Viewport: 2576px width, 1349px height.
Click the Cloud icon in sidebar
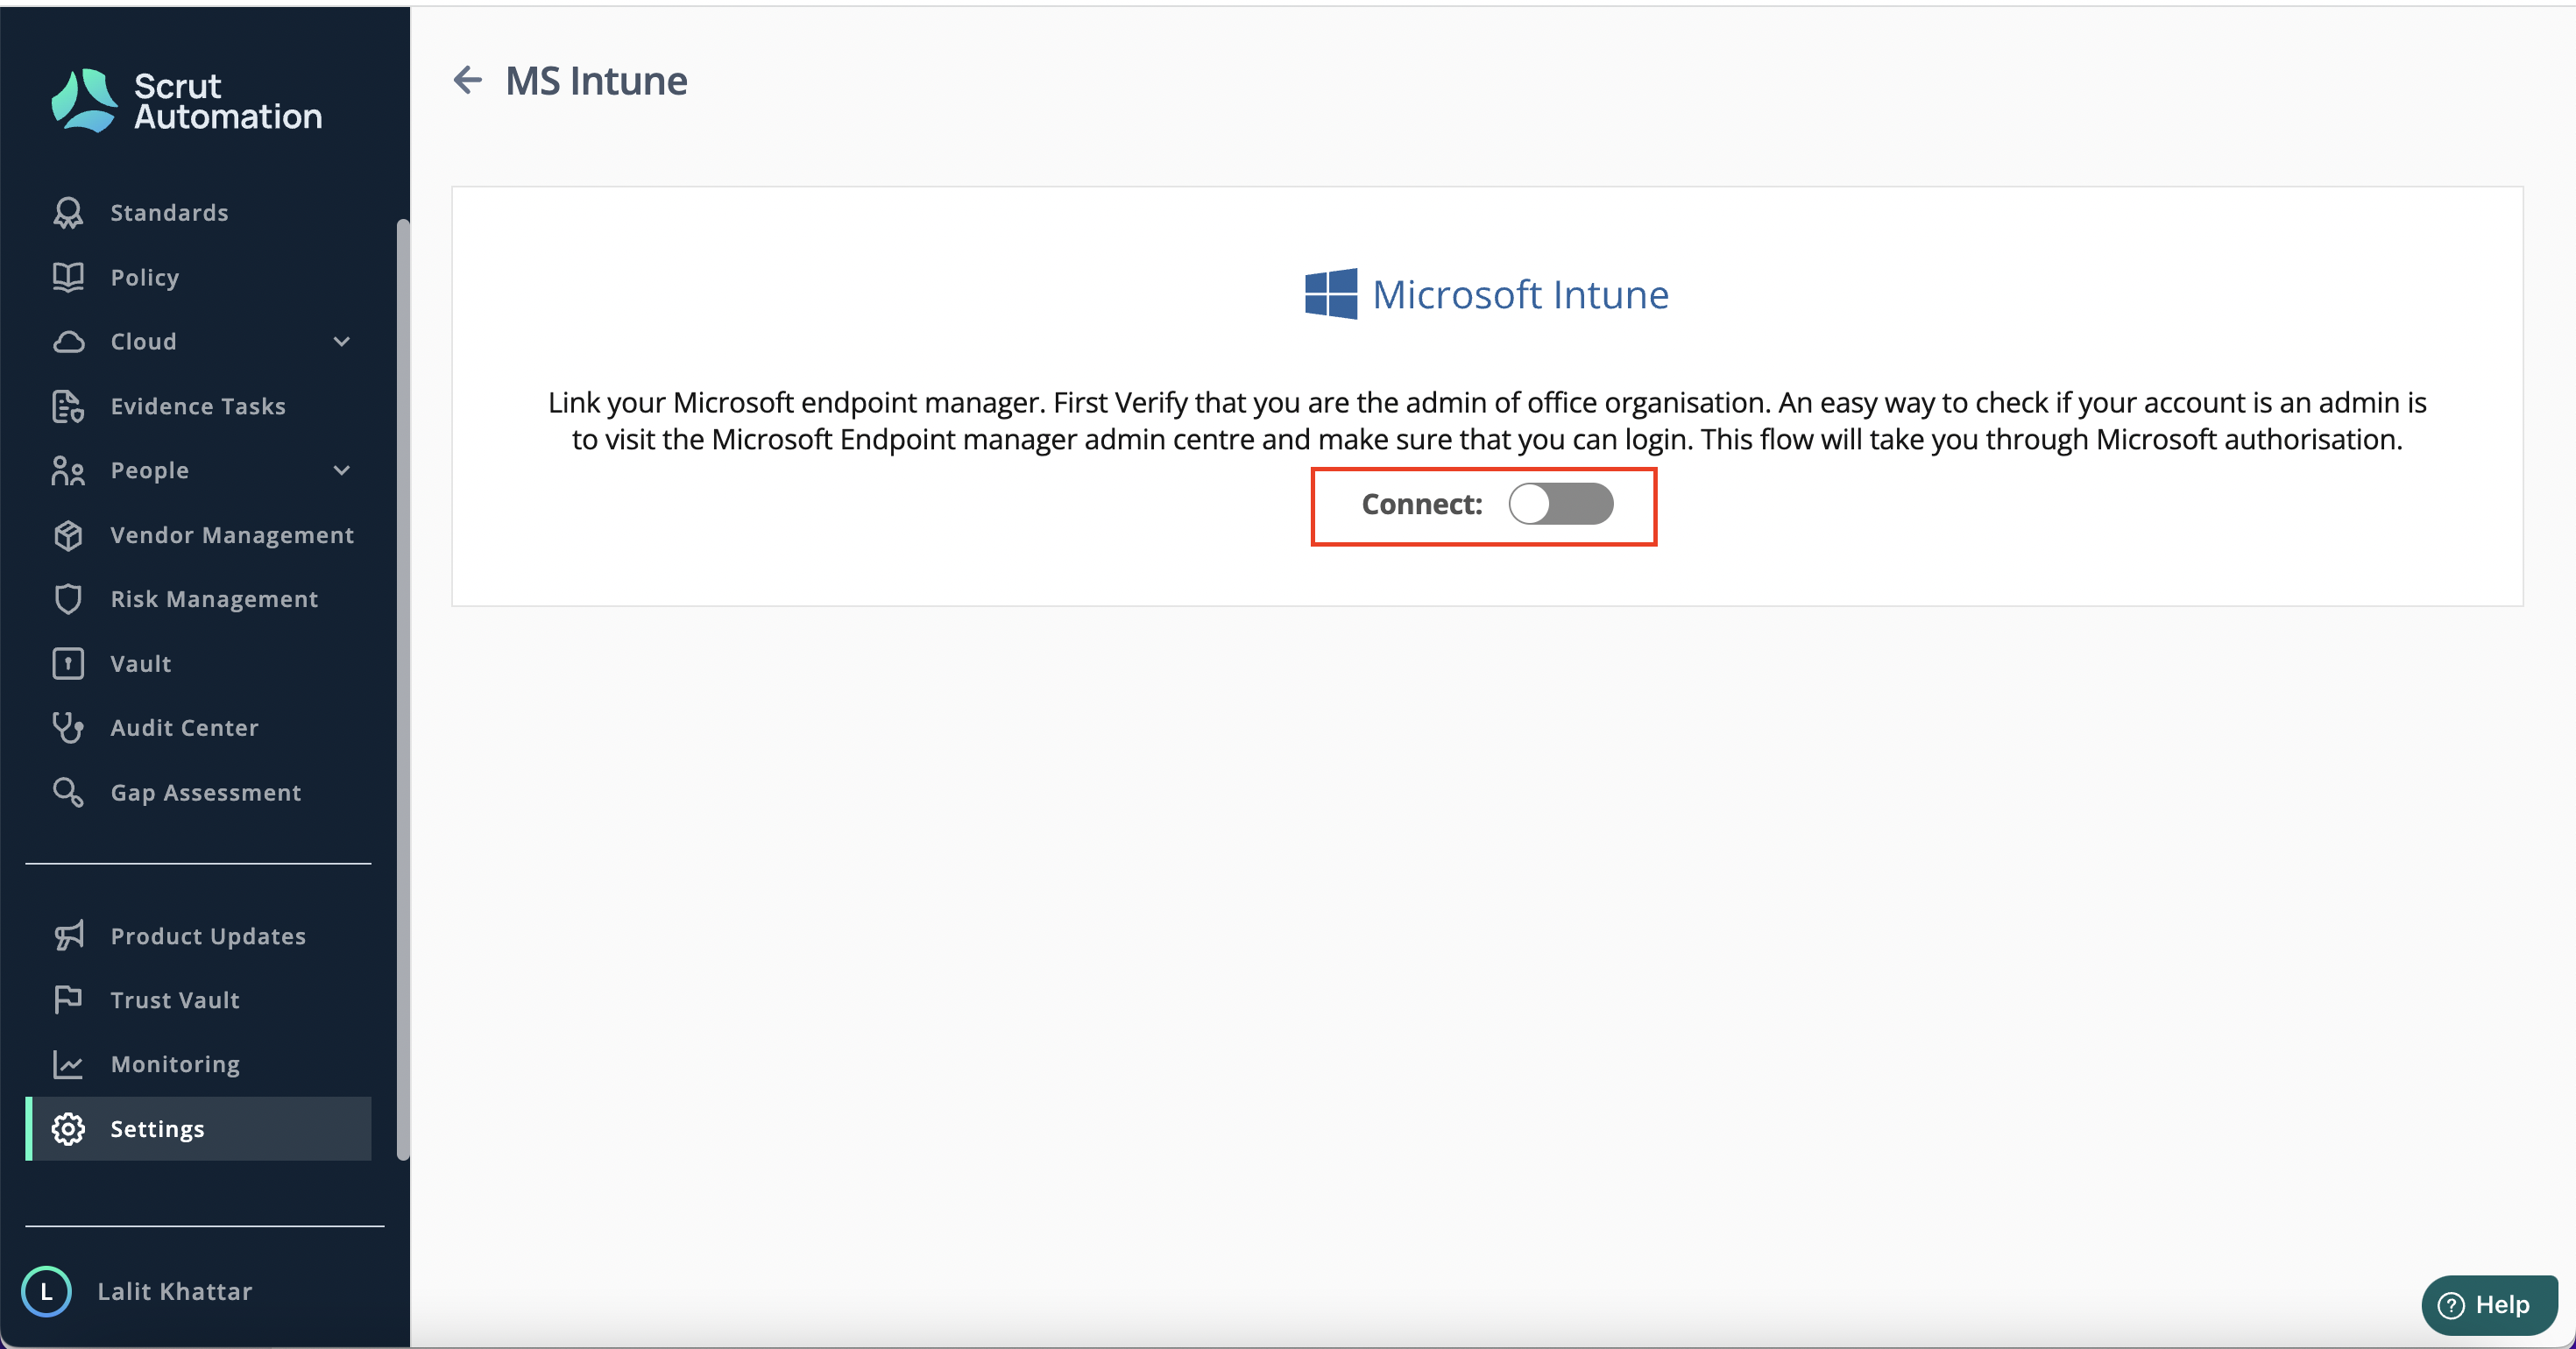[x=68, y=342]
